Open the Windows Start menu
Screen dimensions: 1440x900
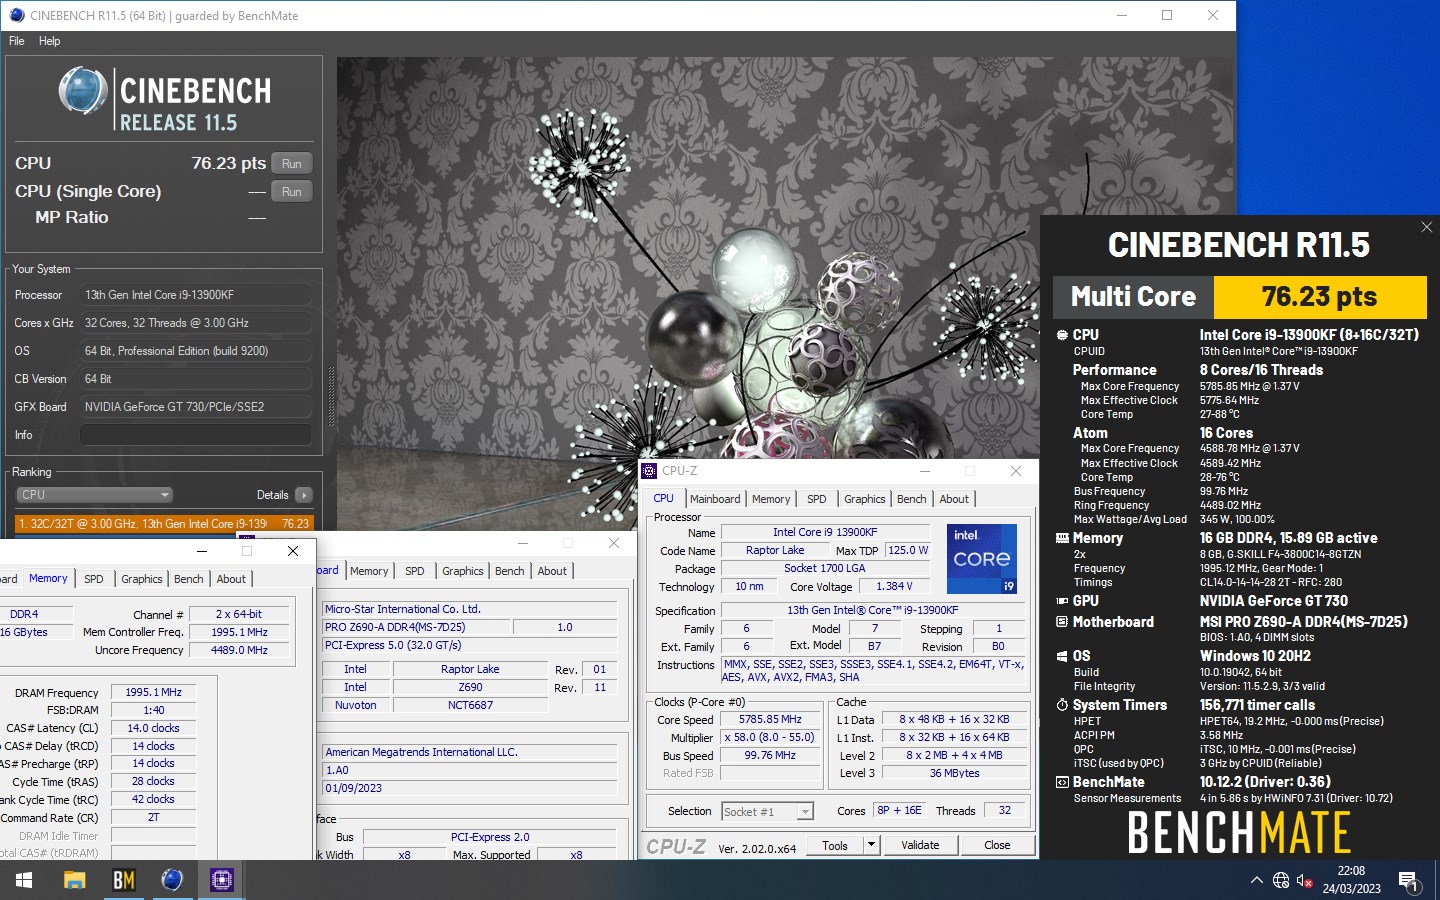coord(24,880)
